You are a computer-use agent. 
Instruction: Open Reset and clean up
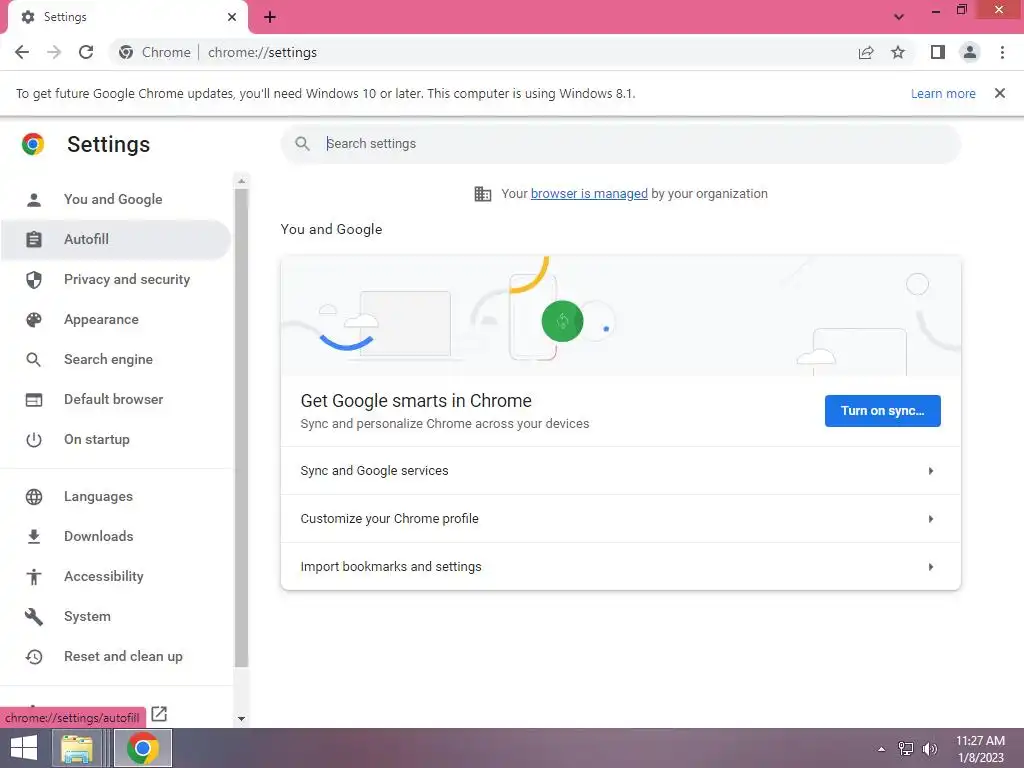coord(116,656)
